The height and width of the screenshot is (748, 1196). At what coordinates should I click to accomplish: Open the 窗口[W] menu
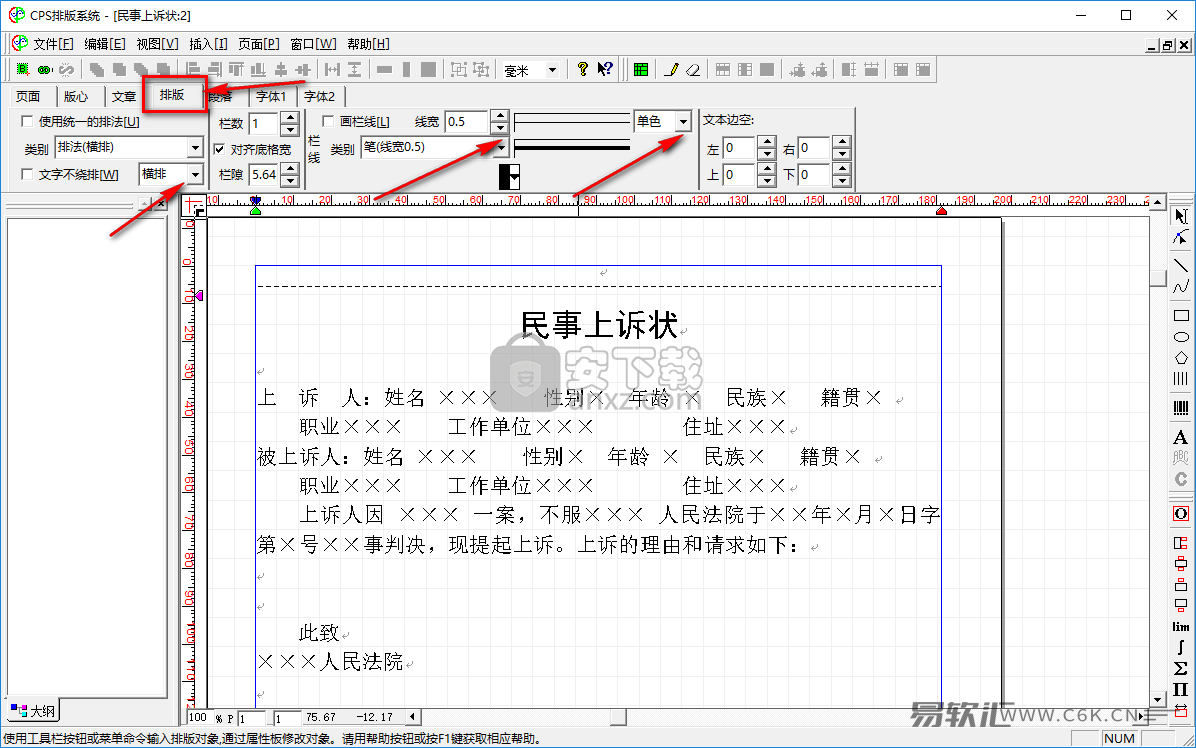tap(313, 44)
